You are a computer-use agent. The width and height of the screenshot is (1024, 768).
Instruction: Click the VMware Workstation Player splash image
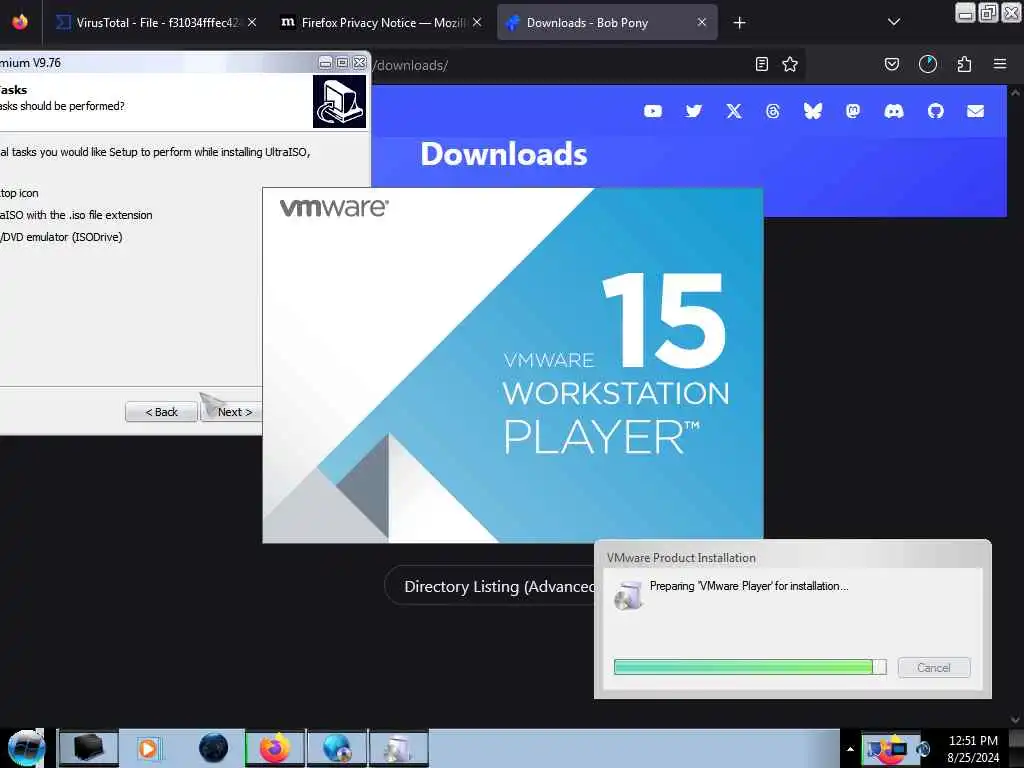click(513, 365)
